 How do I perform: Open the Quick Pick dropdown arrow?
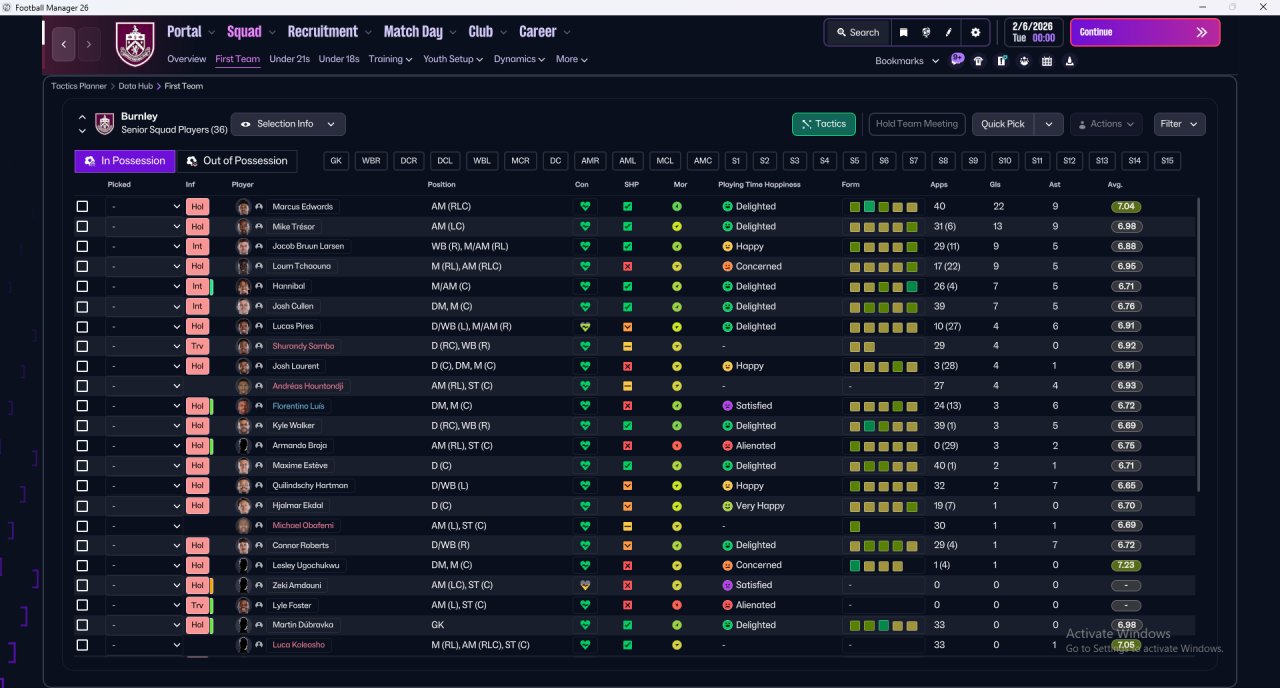click(x=1048, y=124)
